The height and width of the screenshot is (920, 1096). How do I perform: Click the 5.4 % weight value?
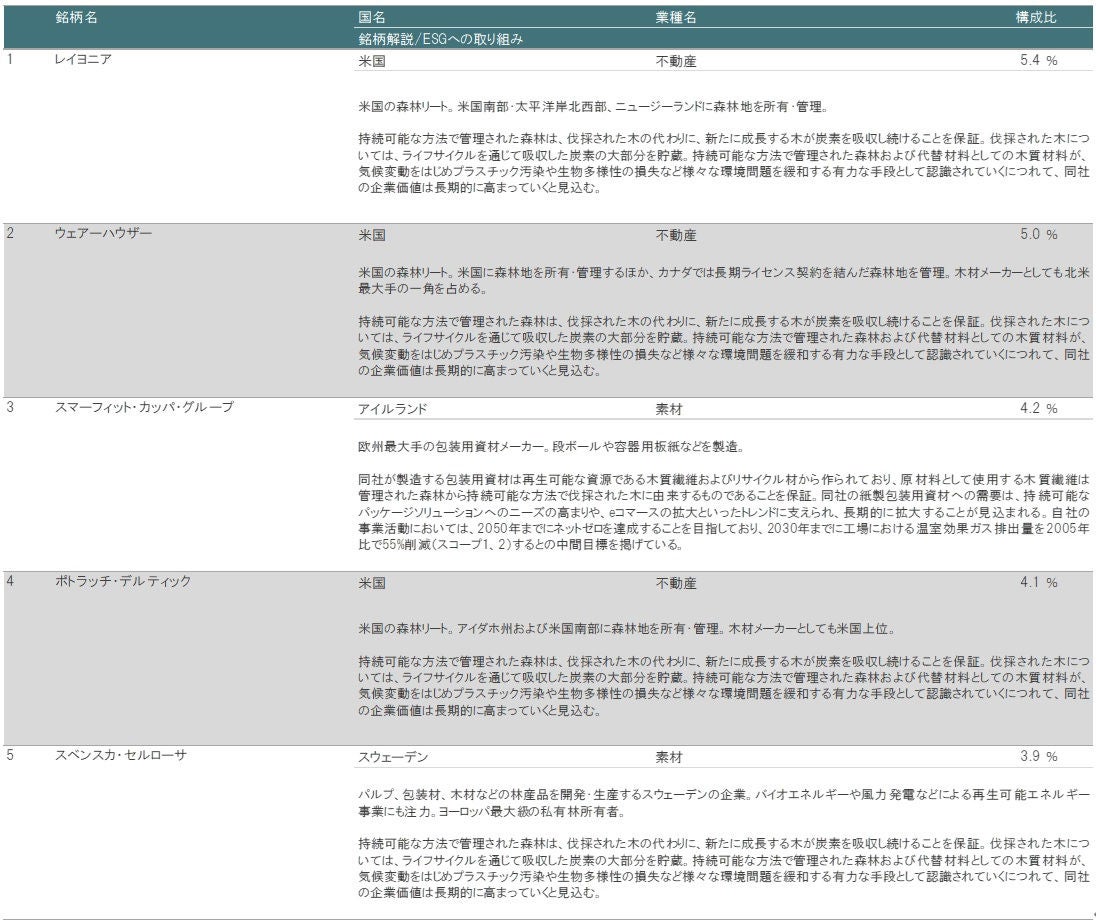(x=1038, y=61)
